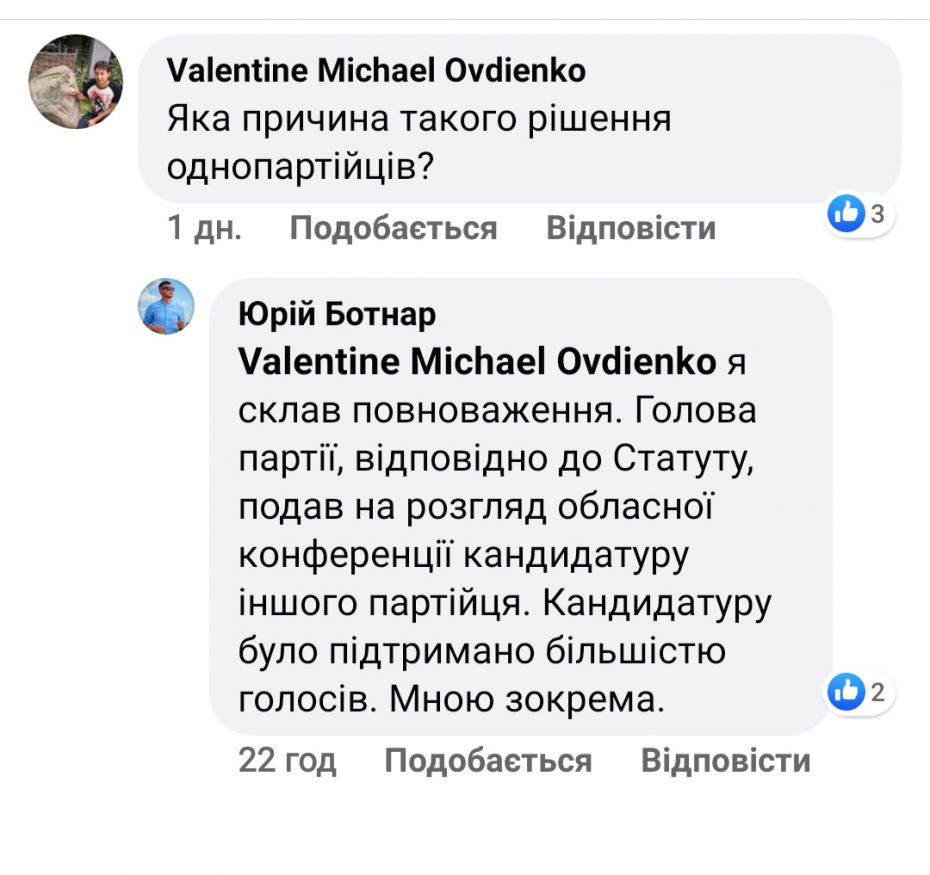Screen dimensions: 930x875
Task: Click the word "однопартійців?" in top comment
Action: pyautogui.click(x=301, y=167)
